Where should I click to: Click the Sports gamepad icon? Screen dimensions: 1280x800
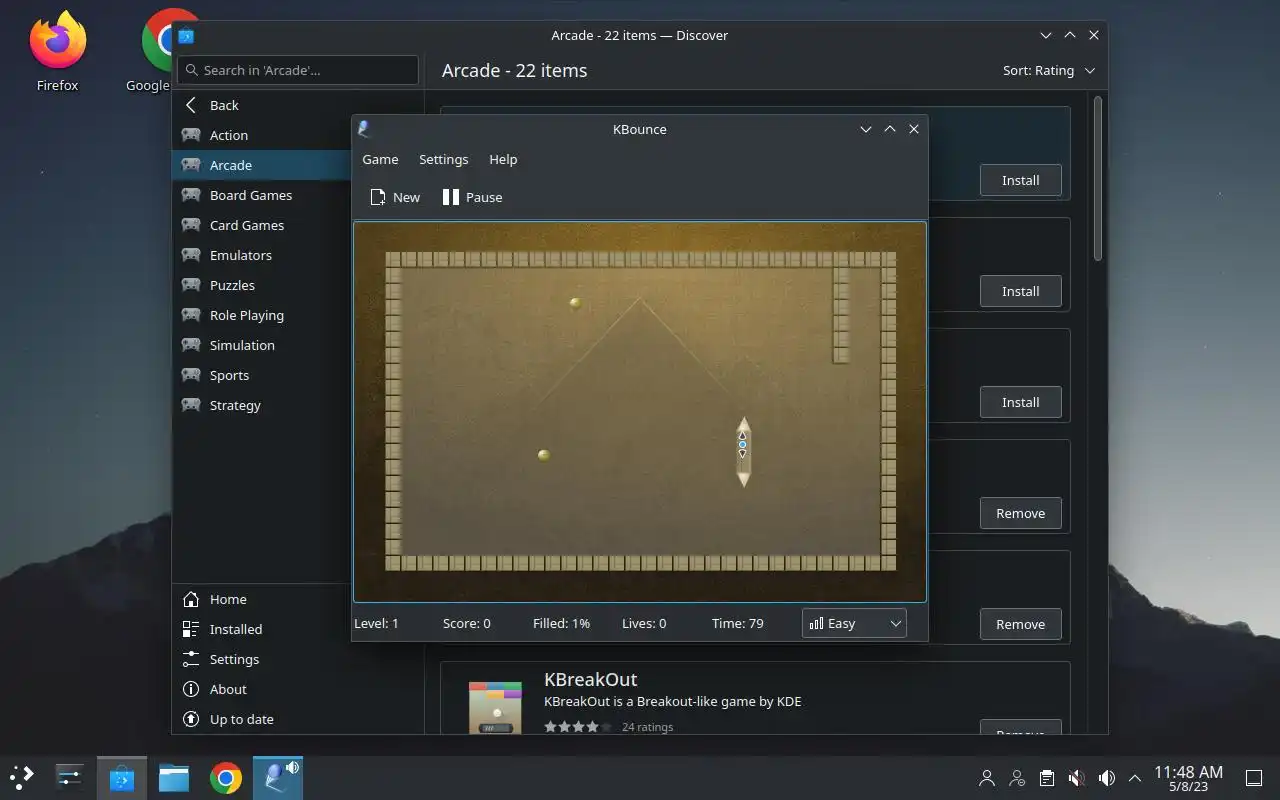(x=191, y=375)
